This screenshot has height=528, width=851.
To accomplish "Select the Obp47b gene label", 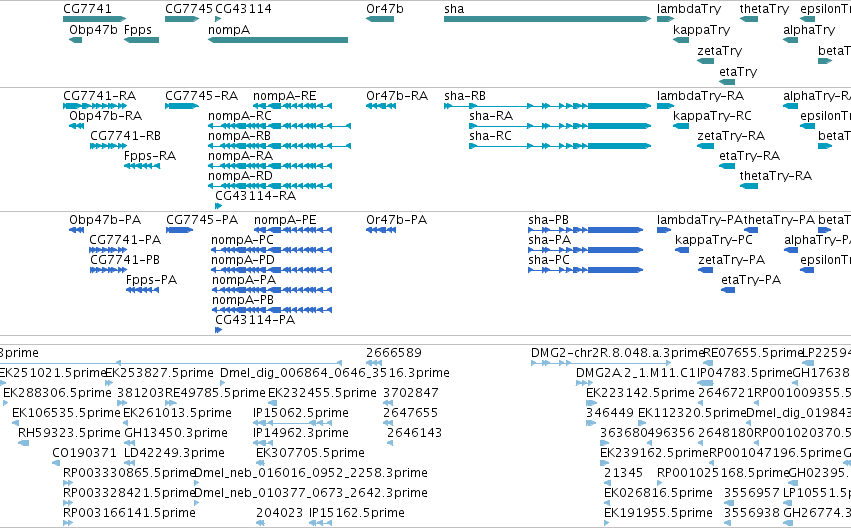I will (x=93, y=30).
